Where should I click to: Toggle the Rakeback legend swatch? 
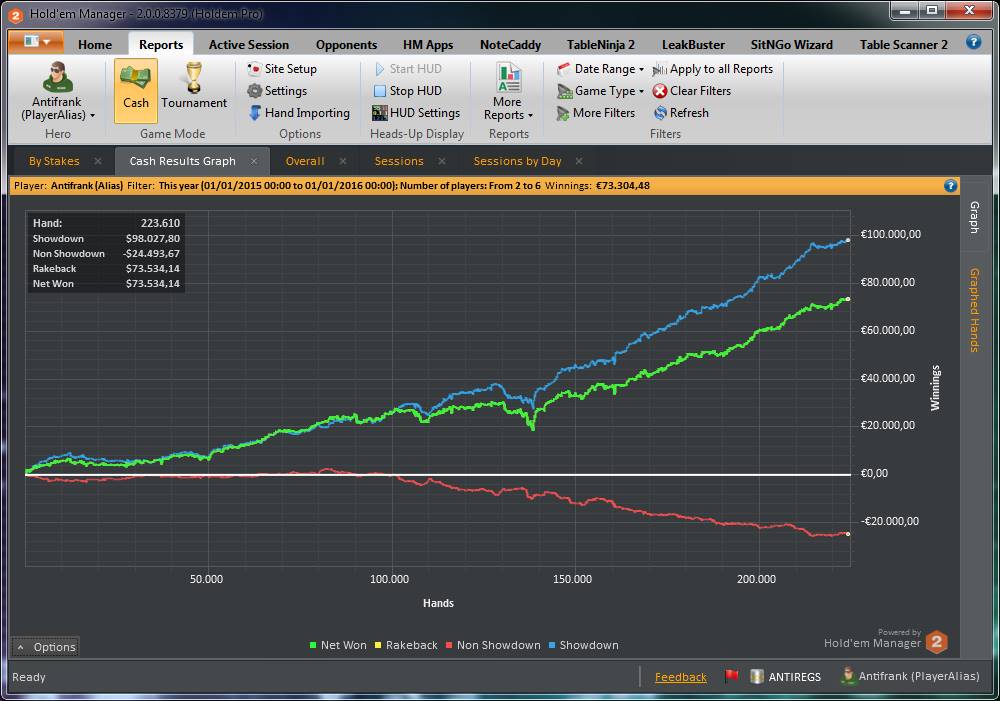[378, 646]
